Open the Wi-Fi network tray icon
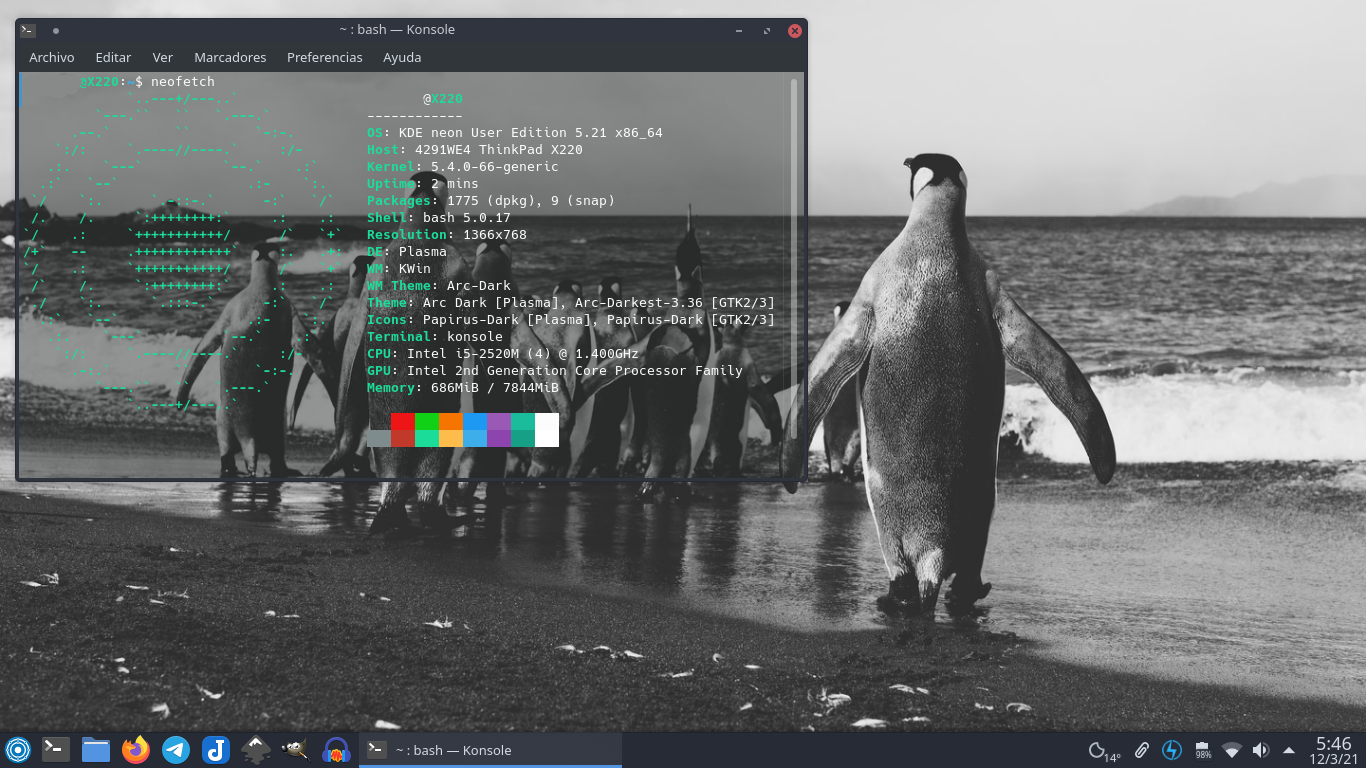 click(1232, 750)
